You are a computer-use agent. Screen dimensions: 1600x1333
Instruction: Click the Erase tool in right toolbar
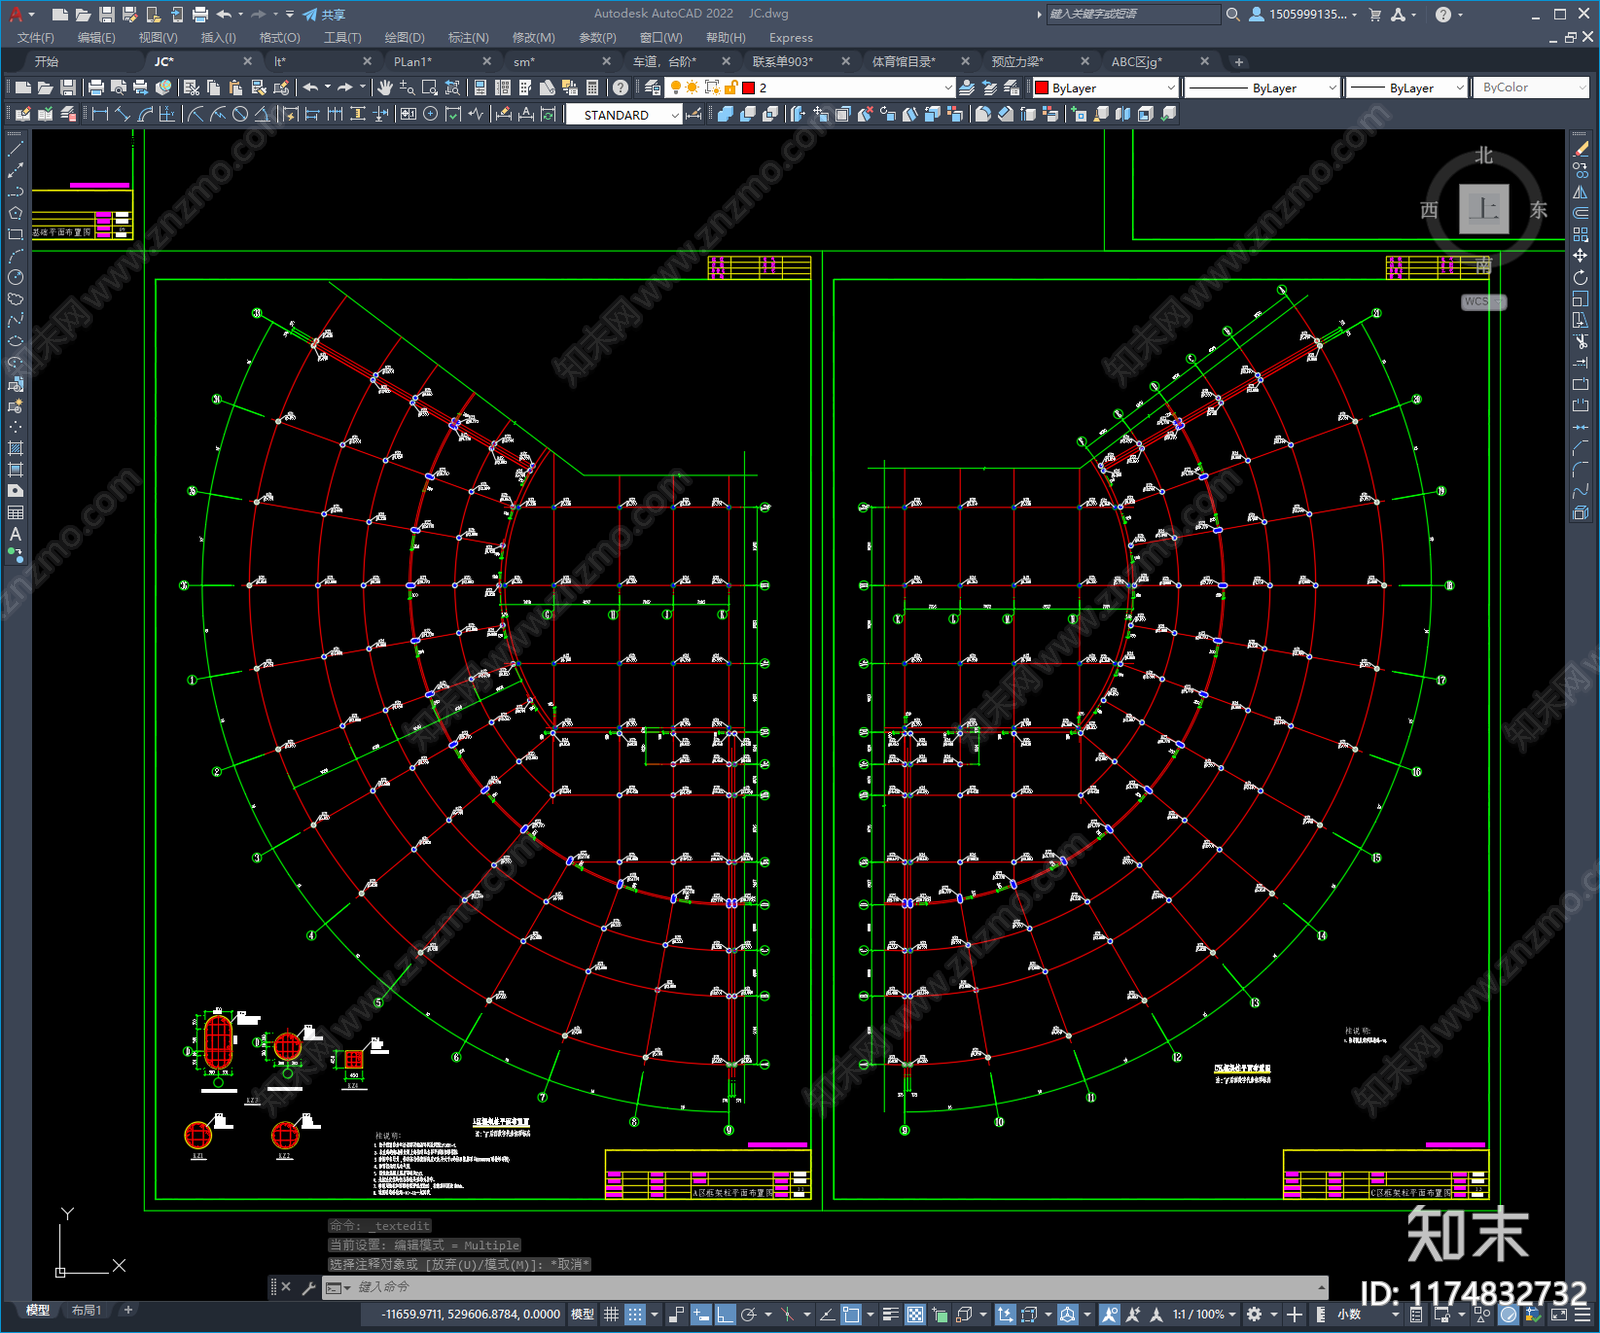[x=1580, y=148]
